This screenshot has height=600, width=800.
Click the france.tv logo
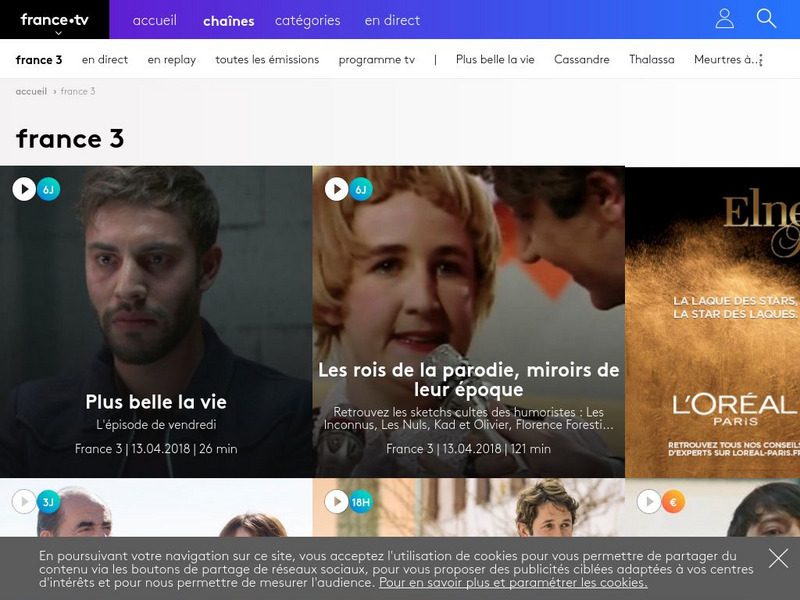[x=55, y=19]
